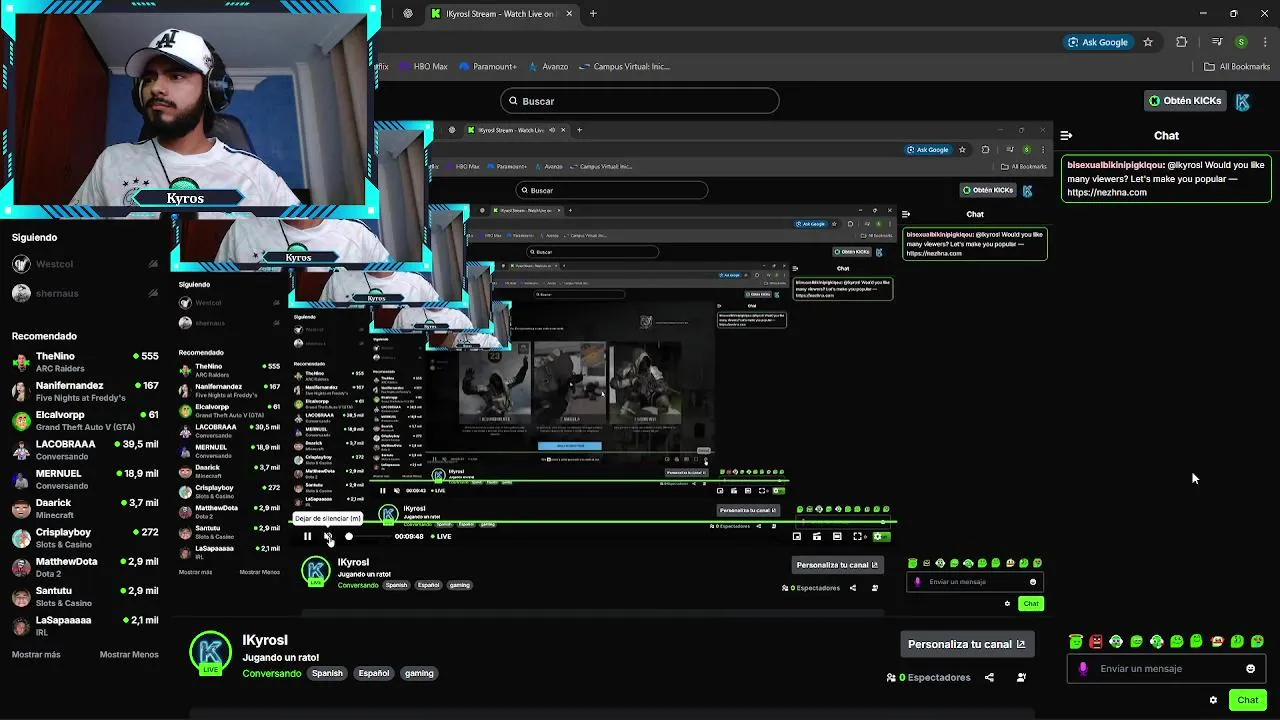Open recommended channel MatthewDota

click(x=85, y=567)
